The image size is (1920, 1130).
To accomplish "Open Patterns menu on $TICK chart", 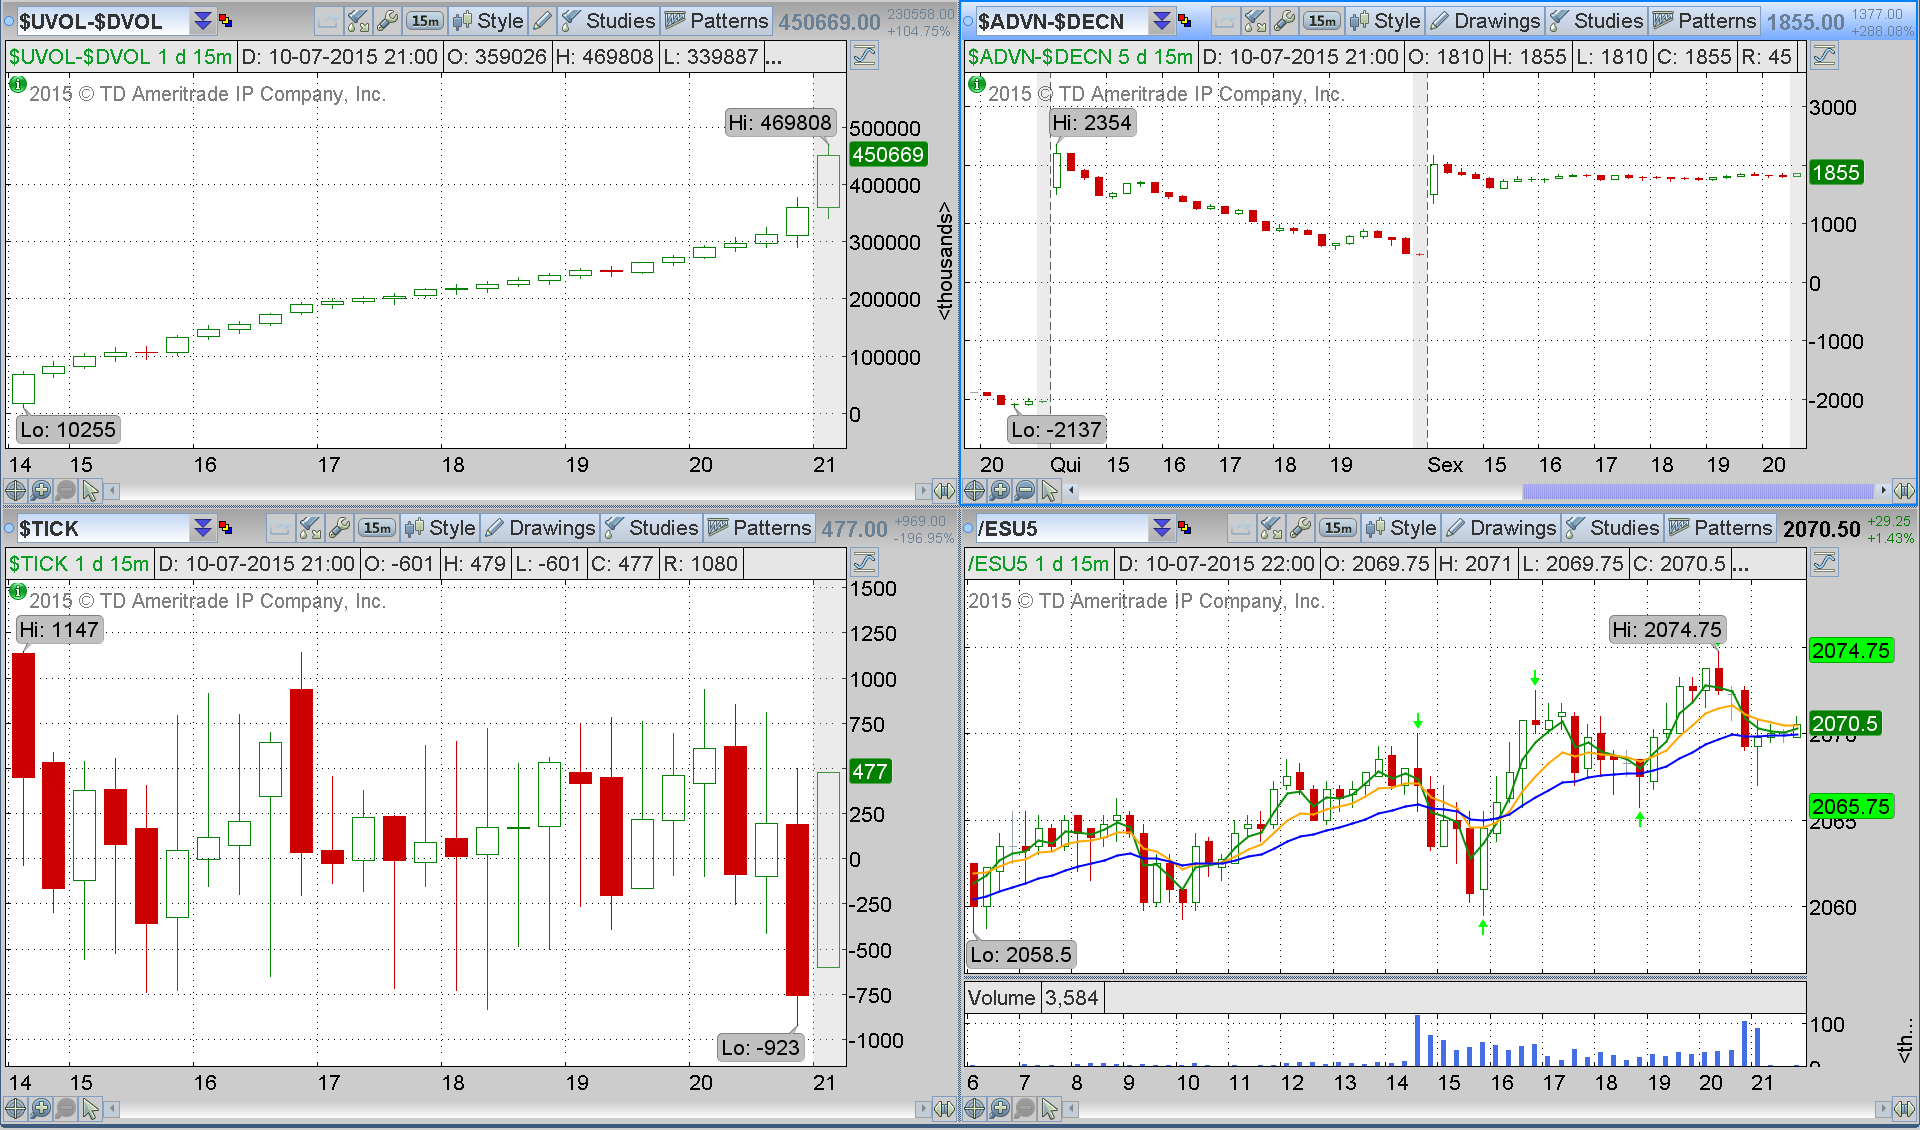I will (x=760, y=528).
